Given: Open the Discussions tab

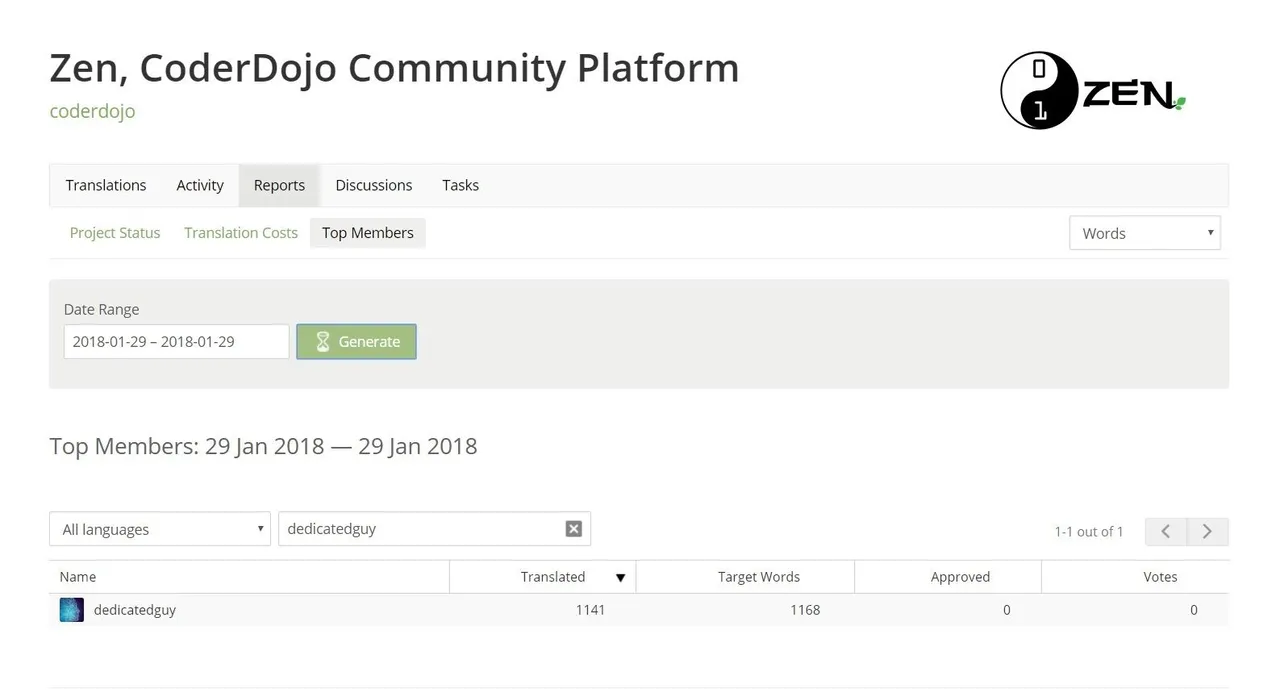Looking at the screenshot, I should (374, 185).
